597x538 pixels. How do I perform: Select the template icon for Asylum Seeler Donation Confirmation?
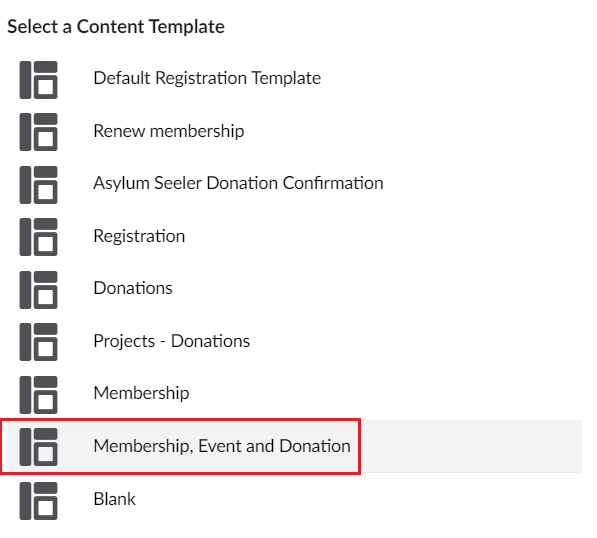point(38,185)
